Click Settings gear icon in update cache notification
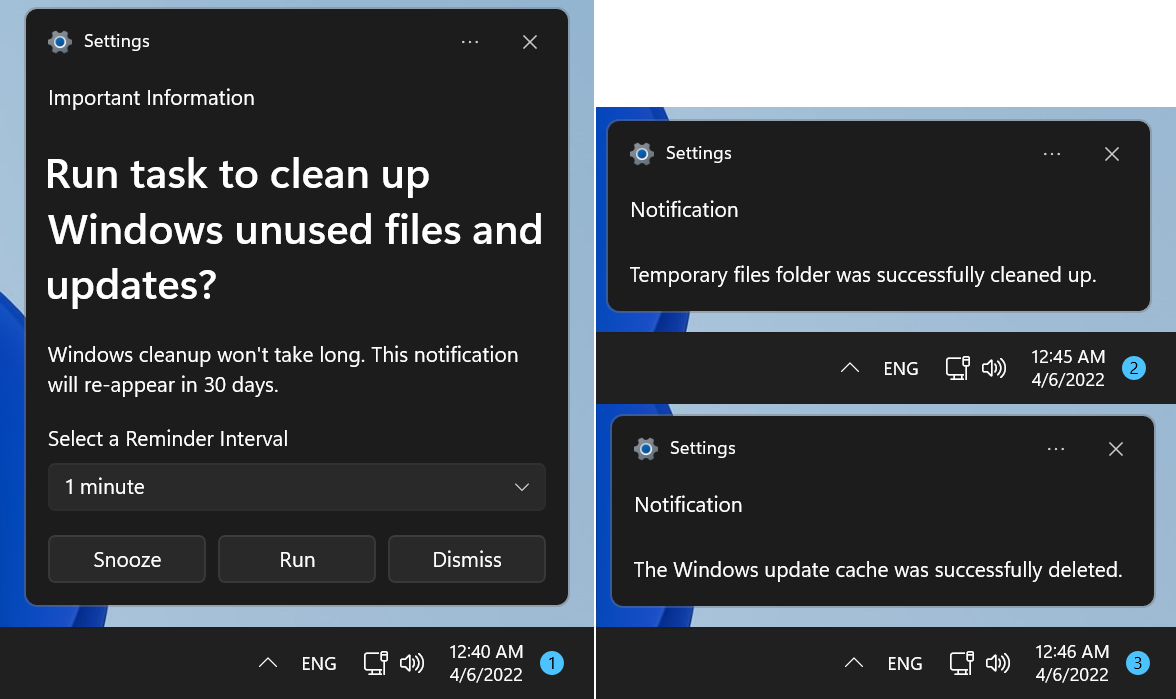Image resolution: width=1176 pixels, height=699 pixels. click(x=646, y=448)
